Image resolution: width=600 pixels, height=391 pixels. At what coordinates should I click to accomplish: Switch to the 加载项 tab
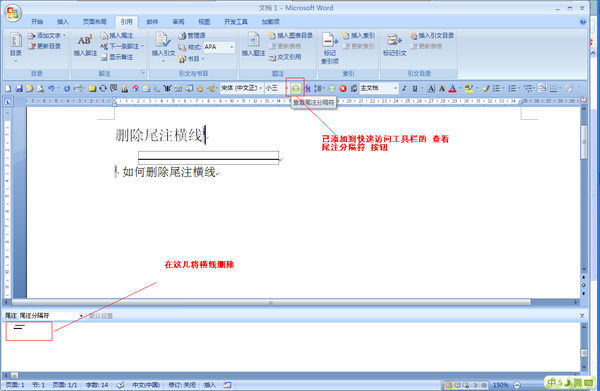coord(271,22)
